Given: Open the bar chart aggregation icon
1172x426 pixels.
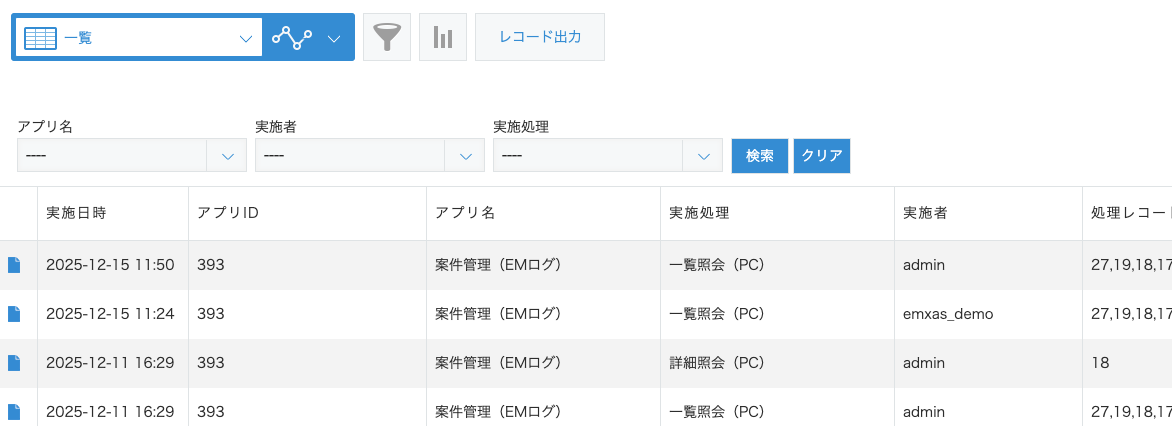Looking at the screenshot, I should pyautogui.click(x=443, y=38).
